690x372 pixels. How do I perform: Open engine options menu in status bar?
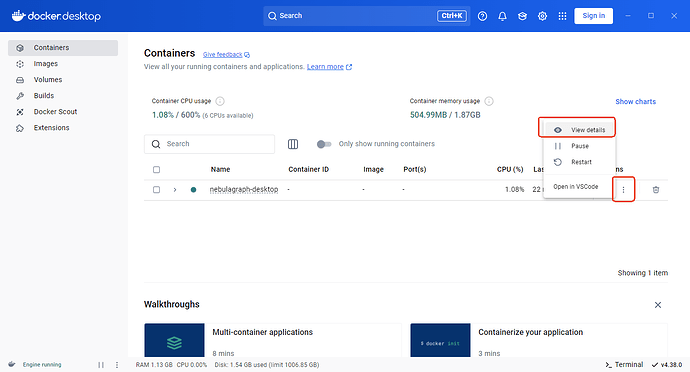pos(117,365)
